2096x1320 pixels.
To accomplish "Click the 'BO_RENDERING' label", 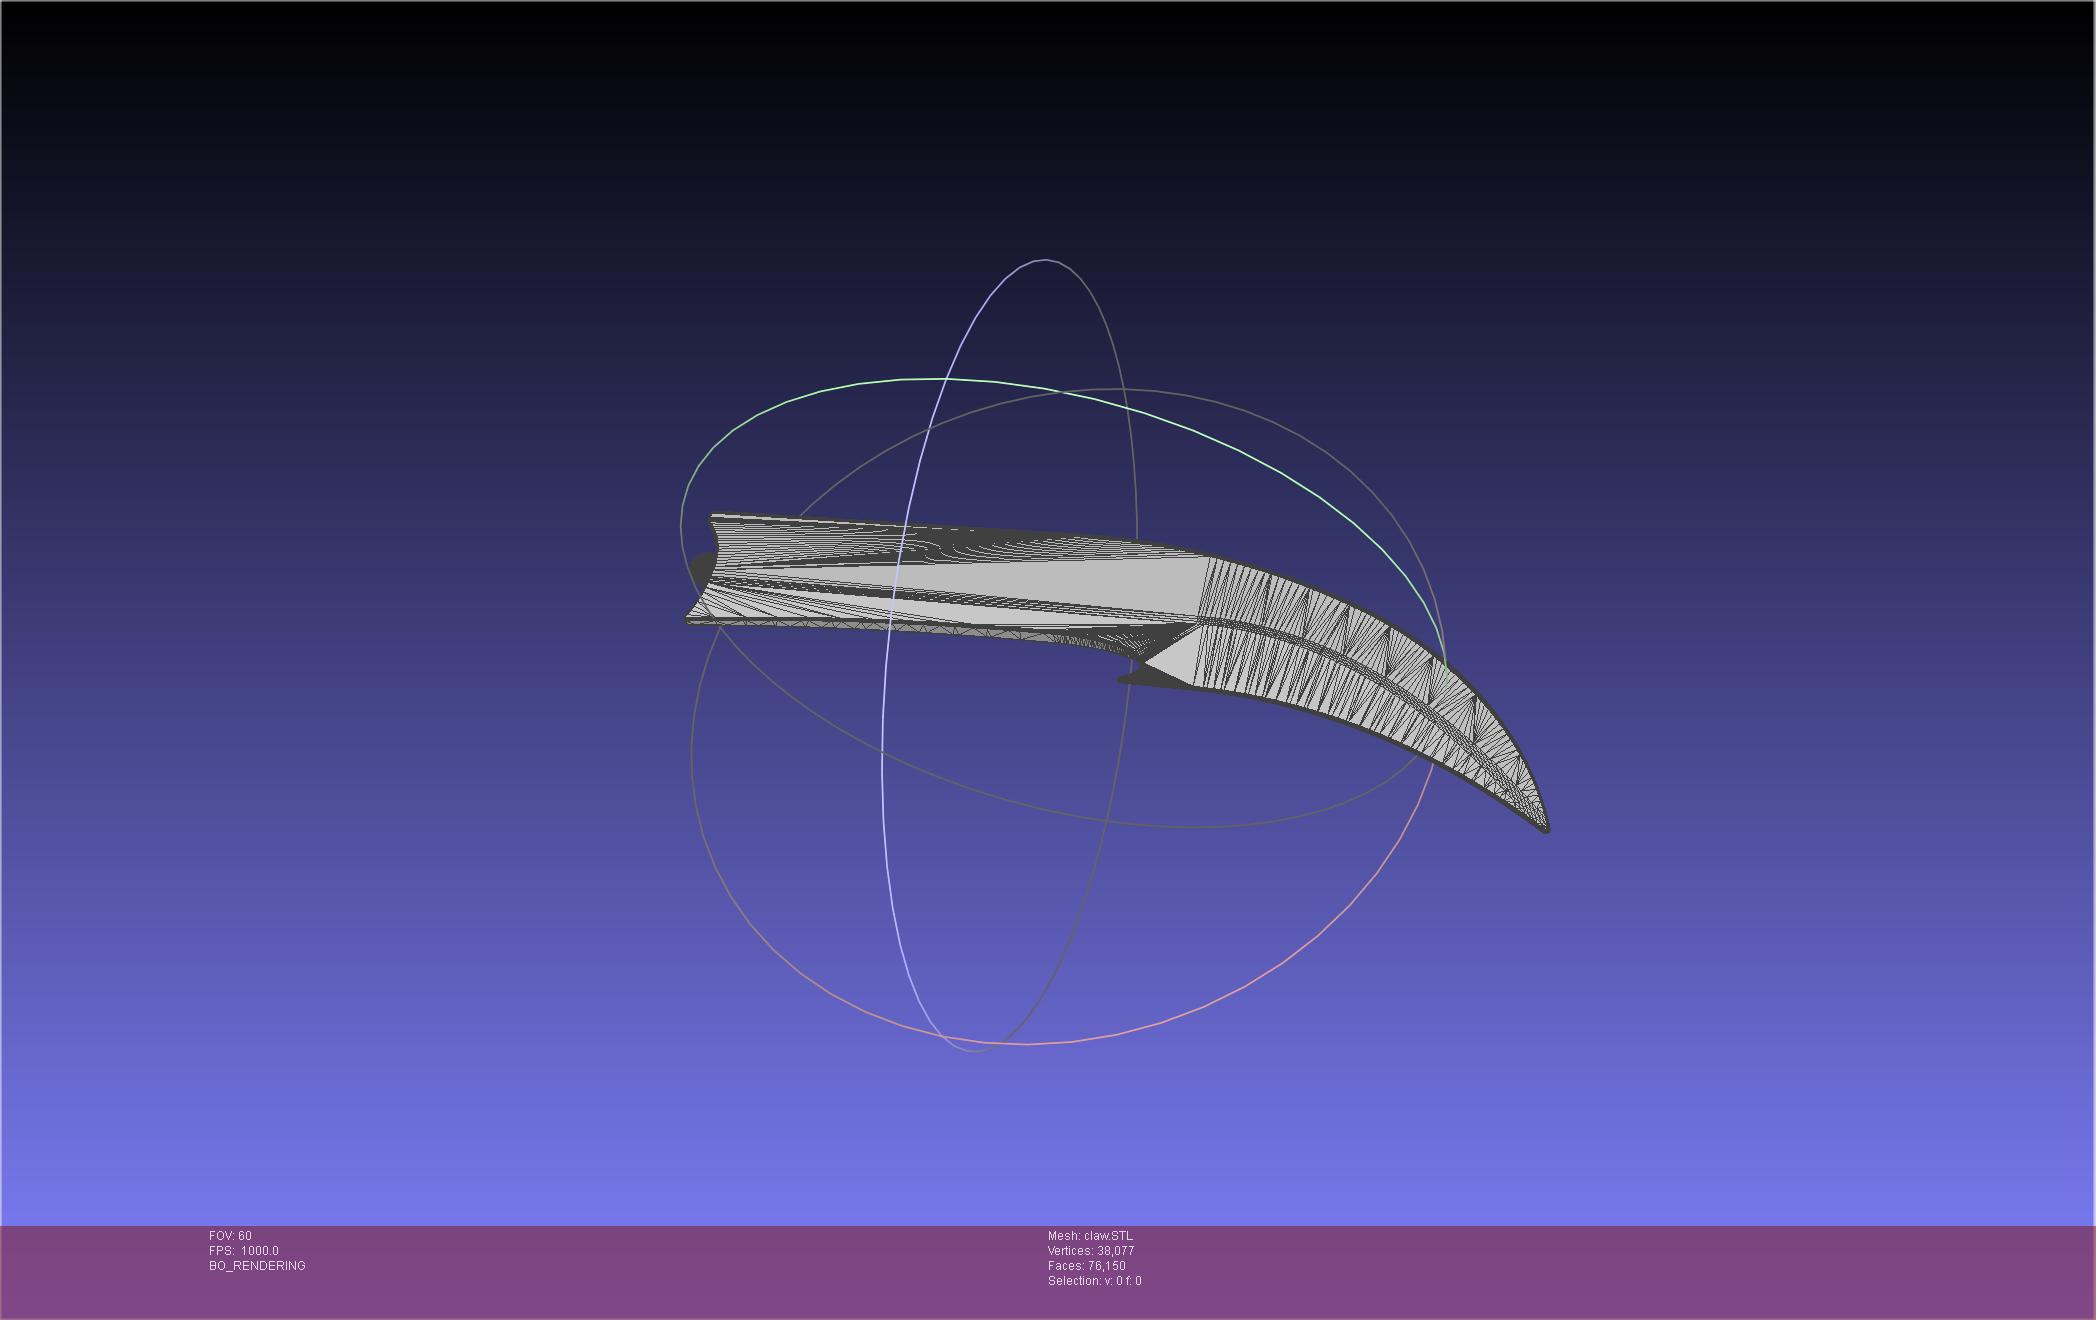I will (257, 1266).
